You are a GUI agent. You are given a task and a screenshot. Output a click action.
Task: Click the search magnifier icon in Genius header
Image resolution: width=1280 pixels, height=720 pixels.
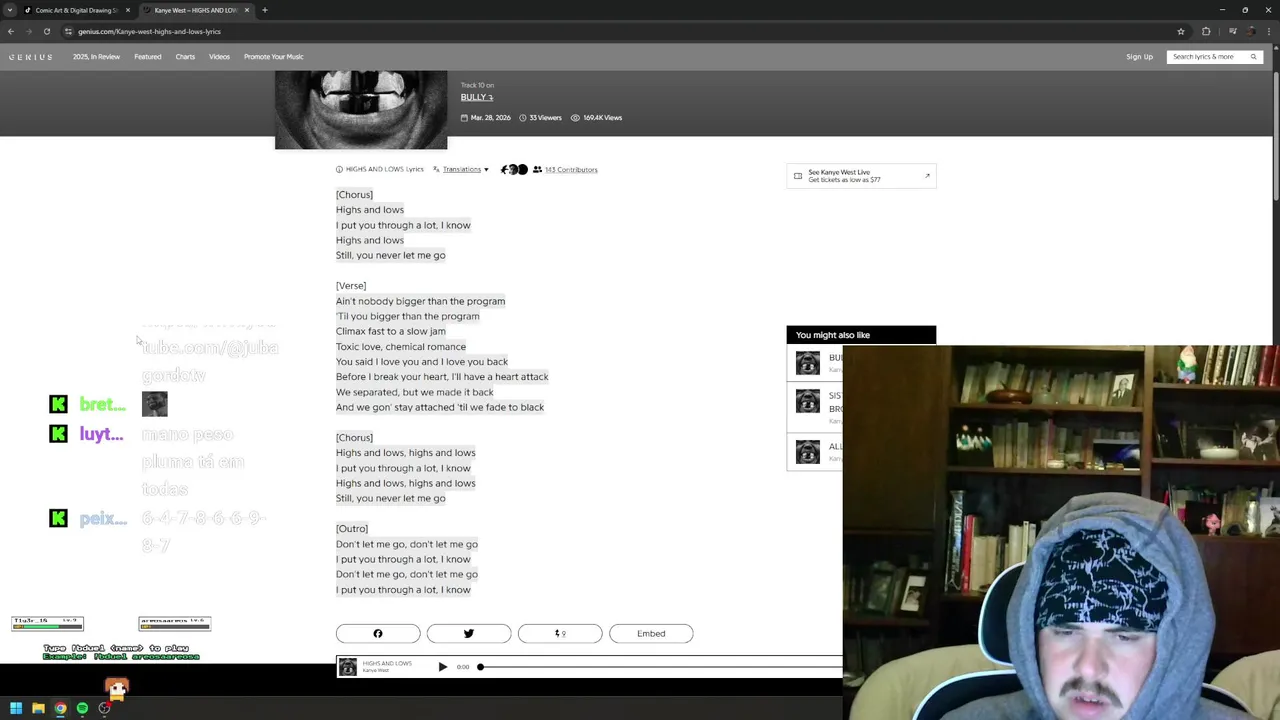(1253, 57)
